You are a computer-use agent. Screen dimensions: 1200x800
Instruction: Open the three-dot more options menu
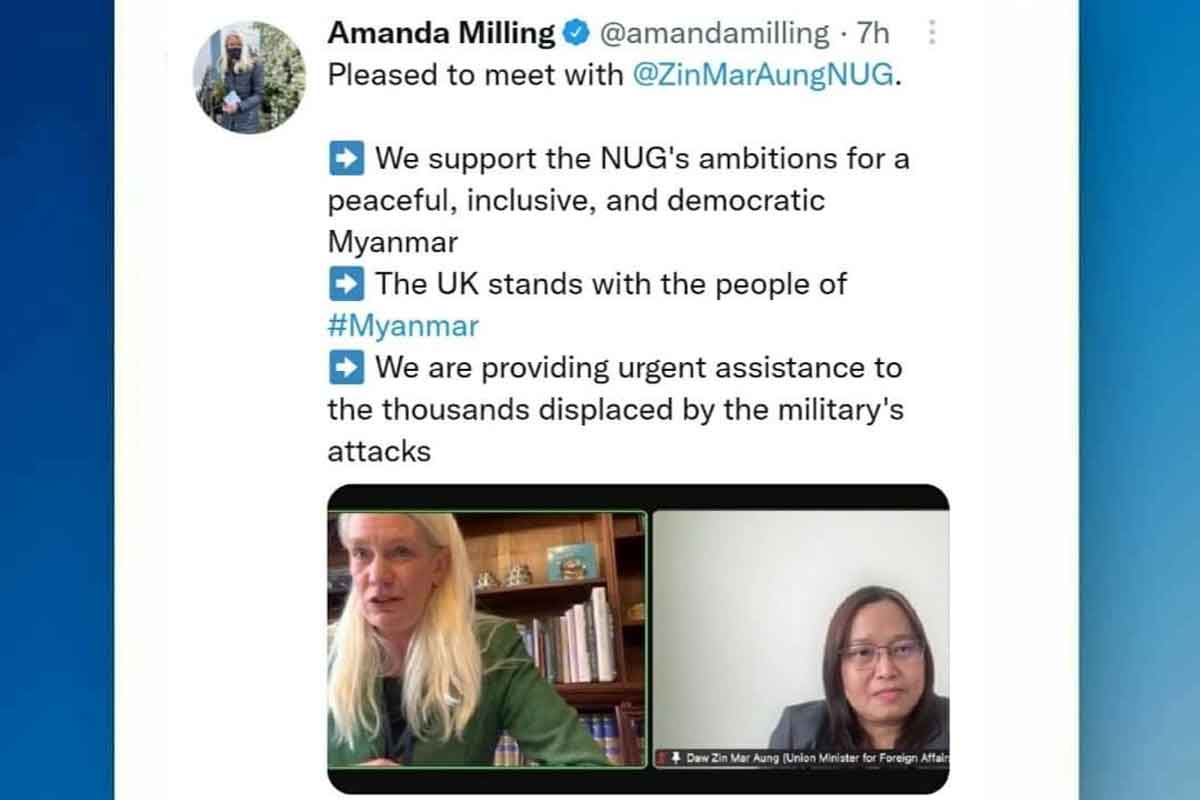(932, 33)
